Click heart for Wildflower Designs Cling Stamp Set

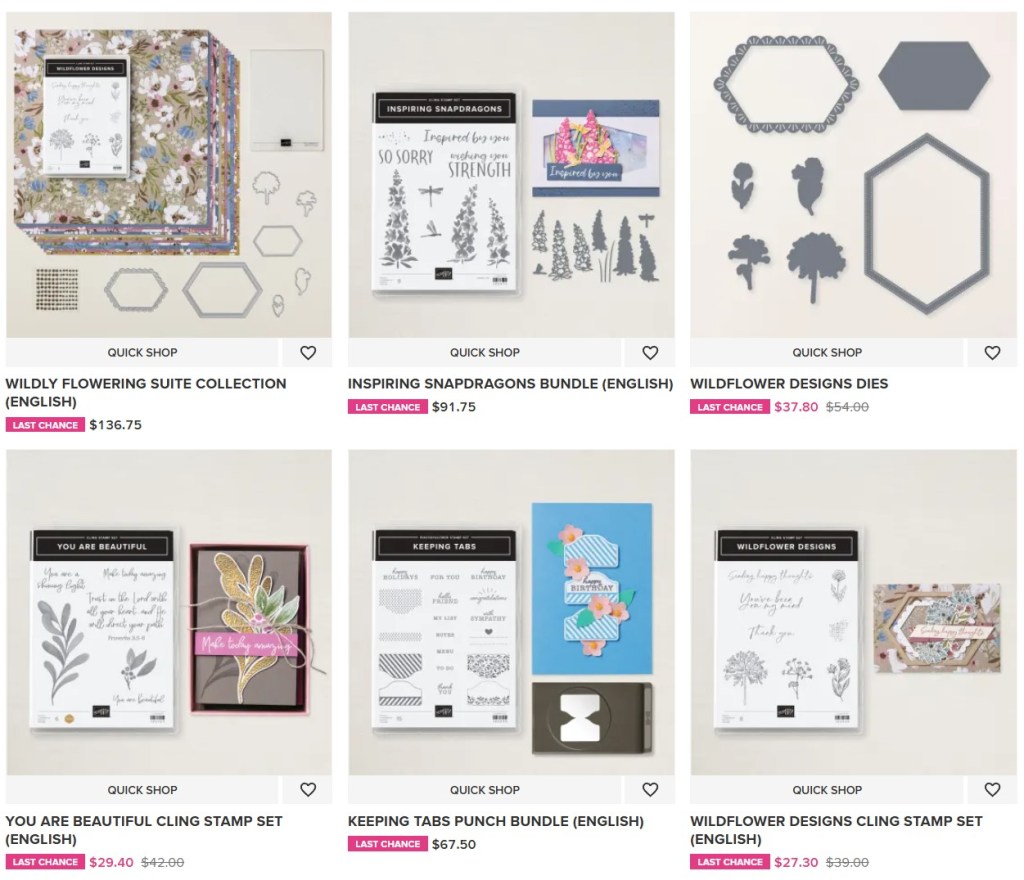pos(992,790)
